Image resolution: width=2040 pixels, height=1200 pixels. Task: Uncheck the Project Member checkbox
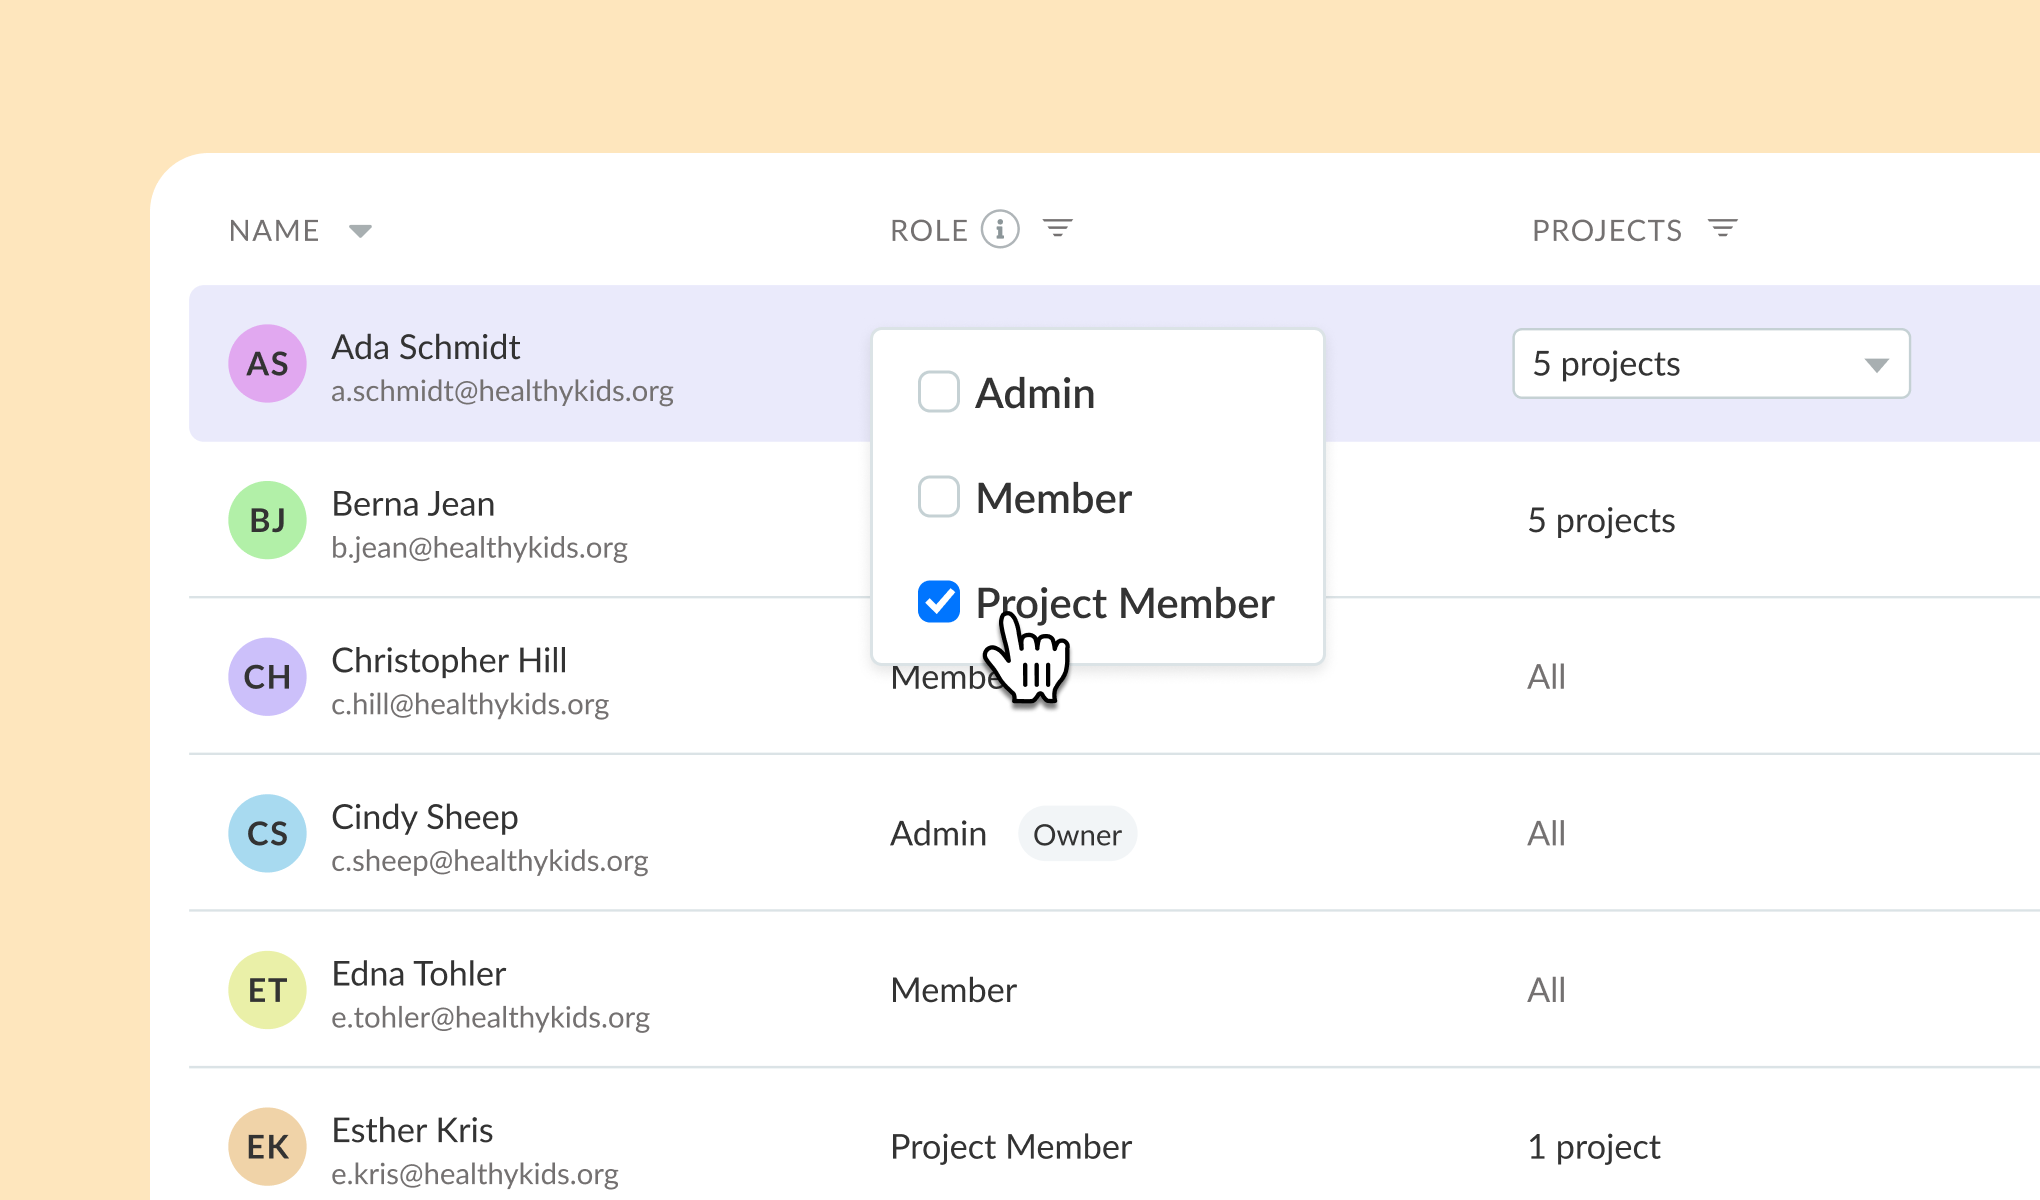pos(938,602)
